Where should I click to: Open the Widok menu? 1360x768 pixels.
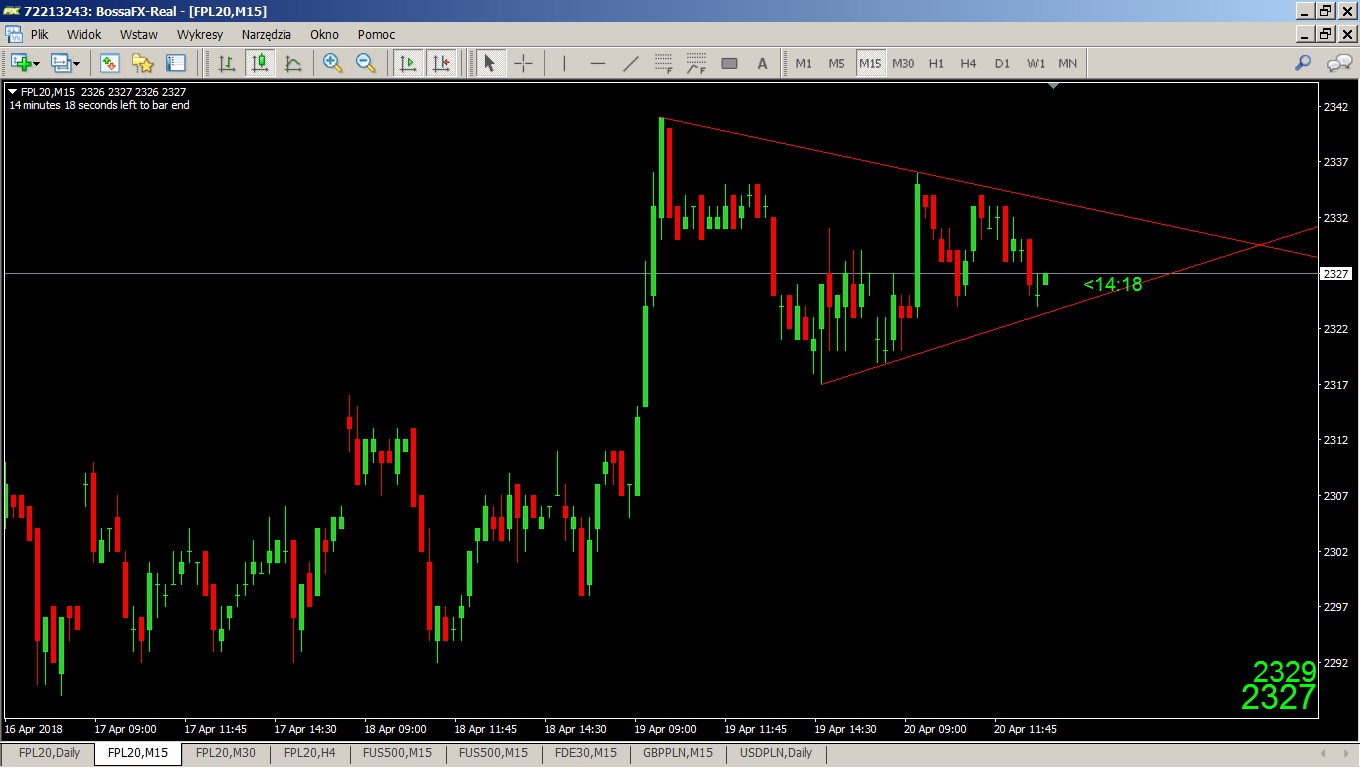tap(84, 34)
